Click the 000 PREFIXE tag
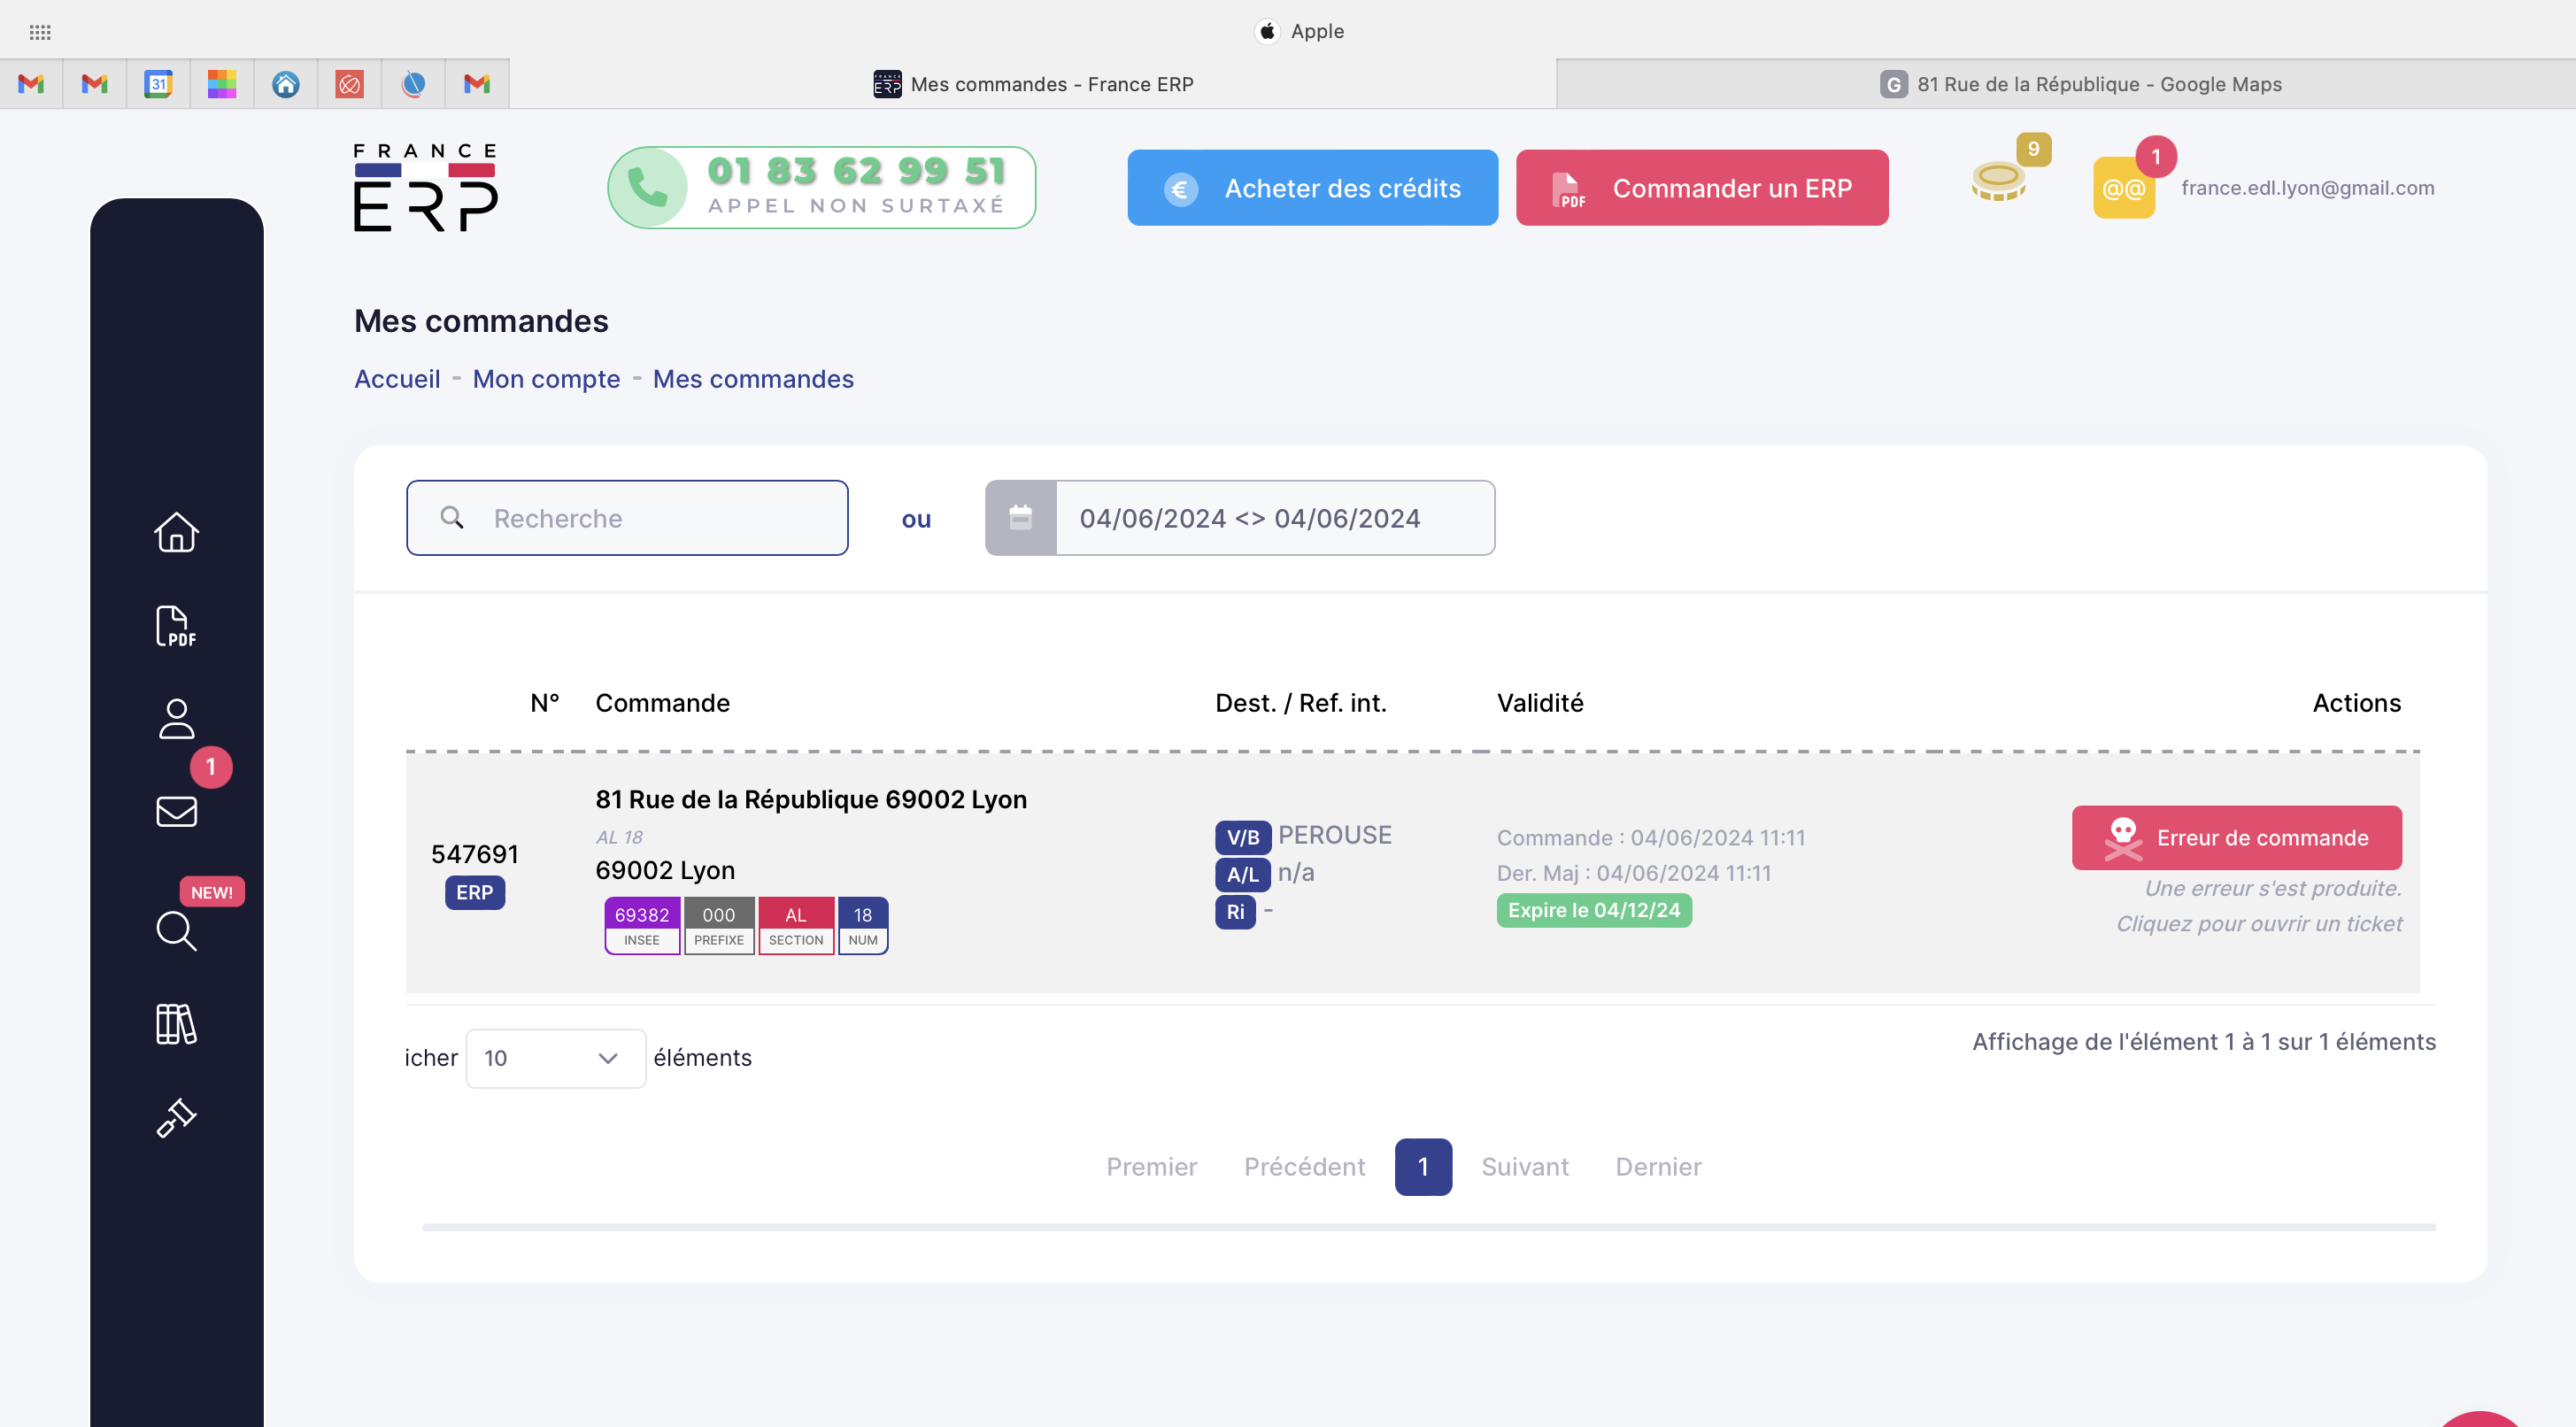2576x1427 pixels. tap(719, 925)
